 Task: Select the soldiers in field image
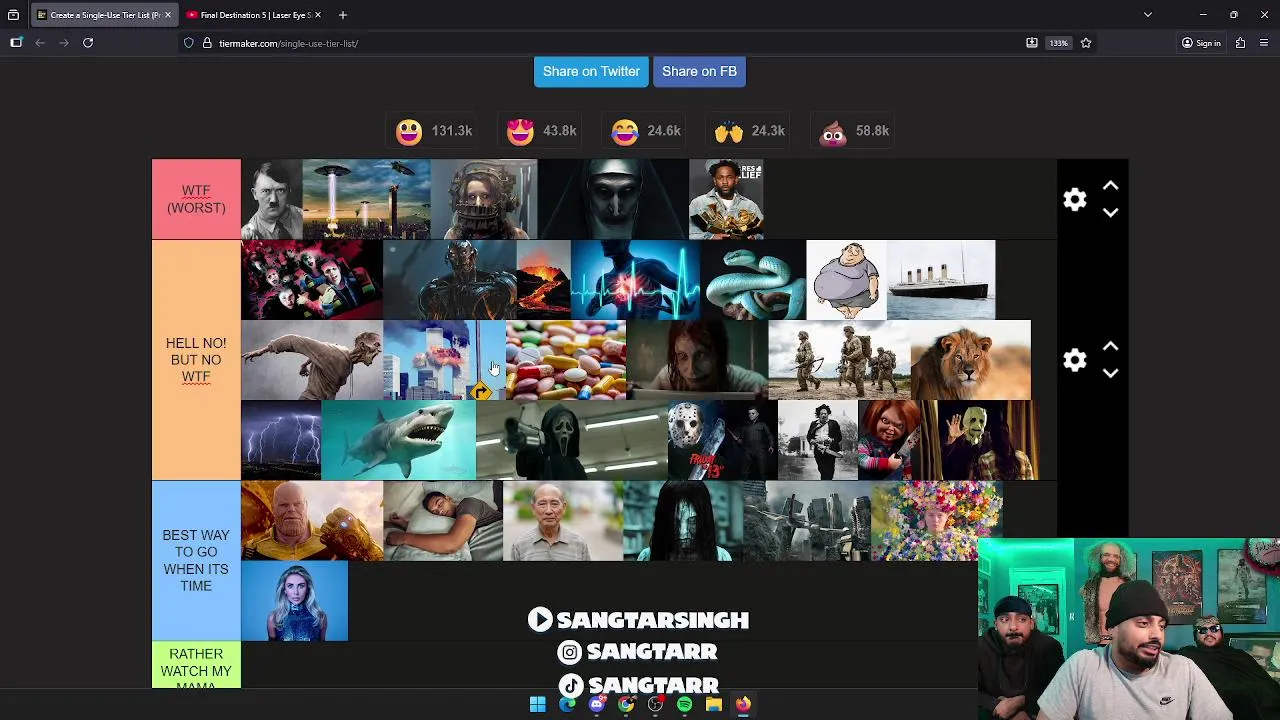[838, 360]
